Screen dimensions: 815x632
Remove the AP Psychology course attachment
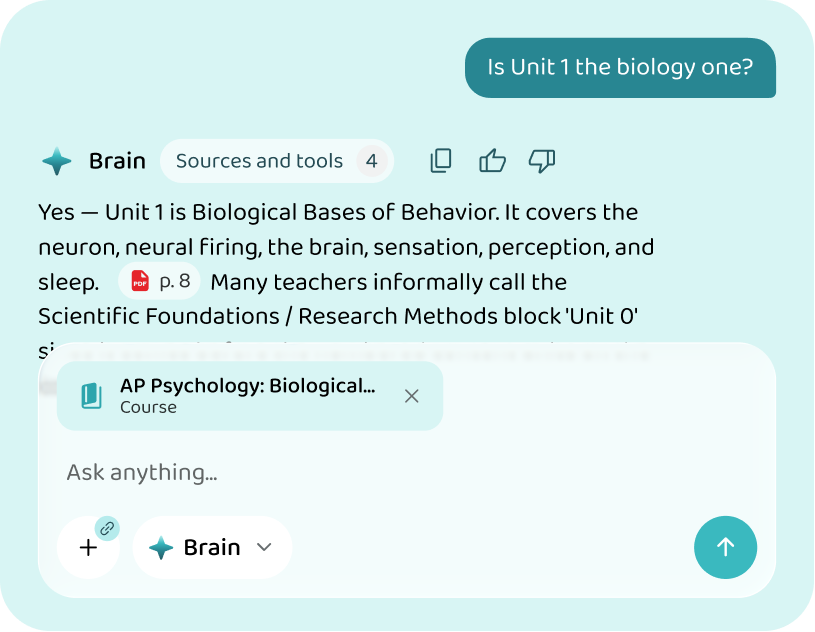[412, 396]
